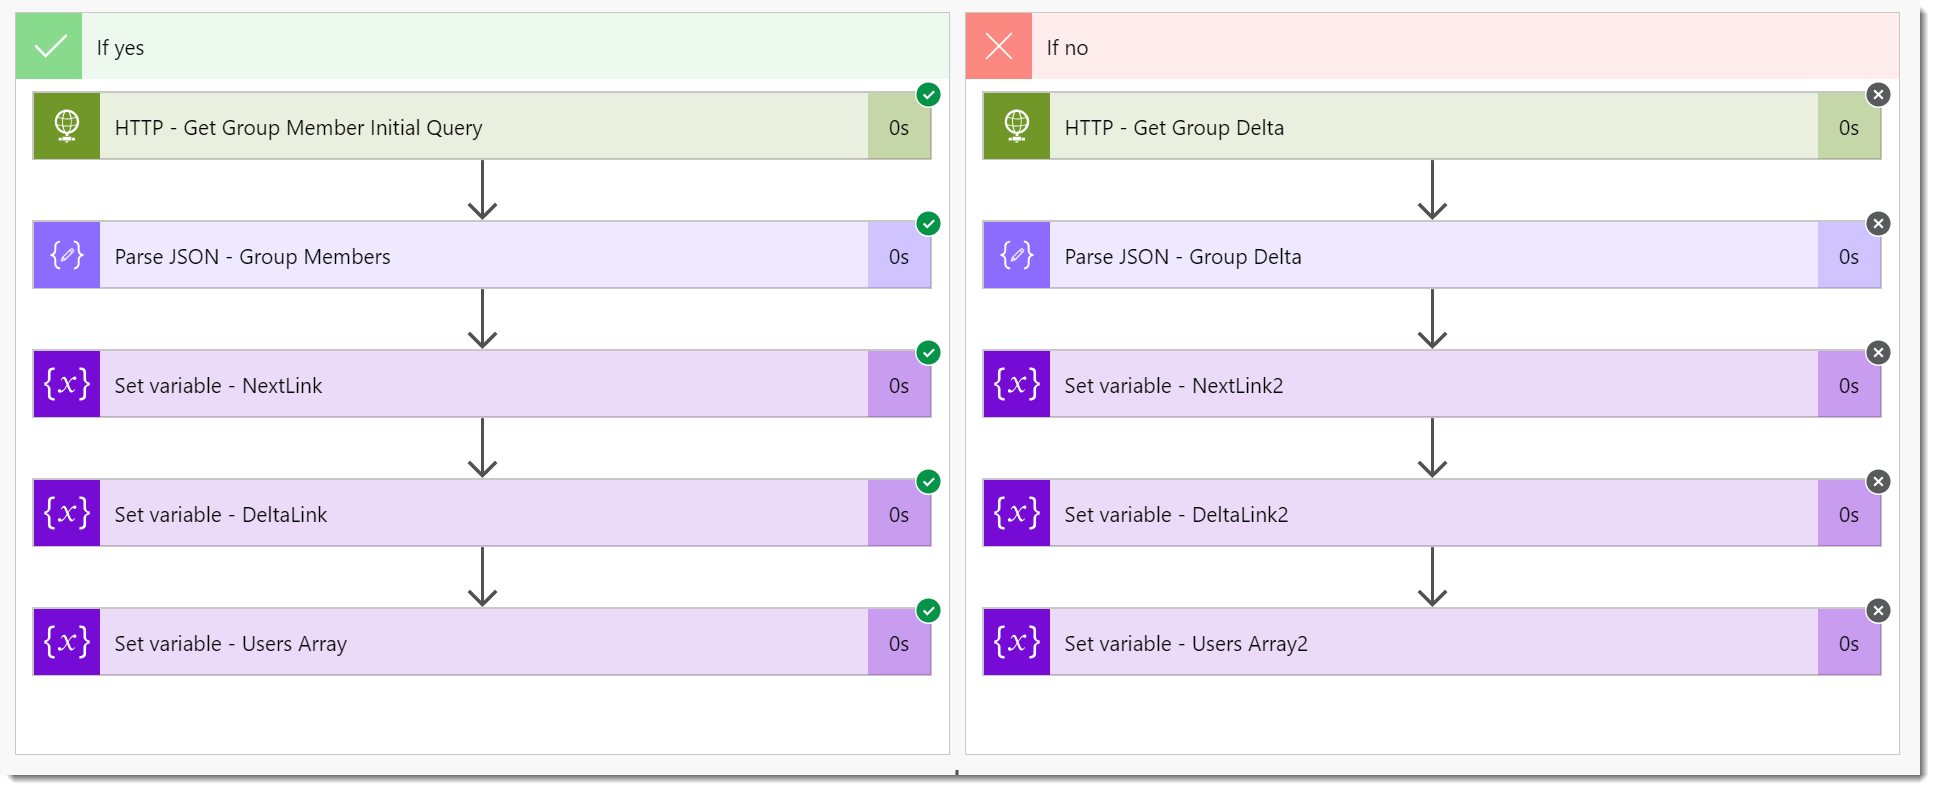Click 0s duration on Set variable - DeltaLink
This screenshot has height=790, width=1935.
point(899,515)
